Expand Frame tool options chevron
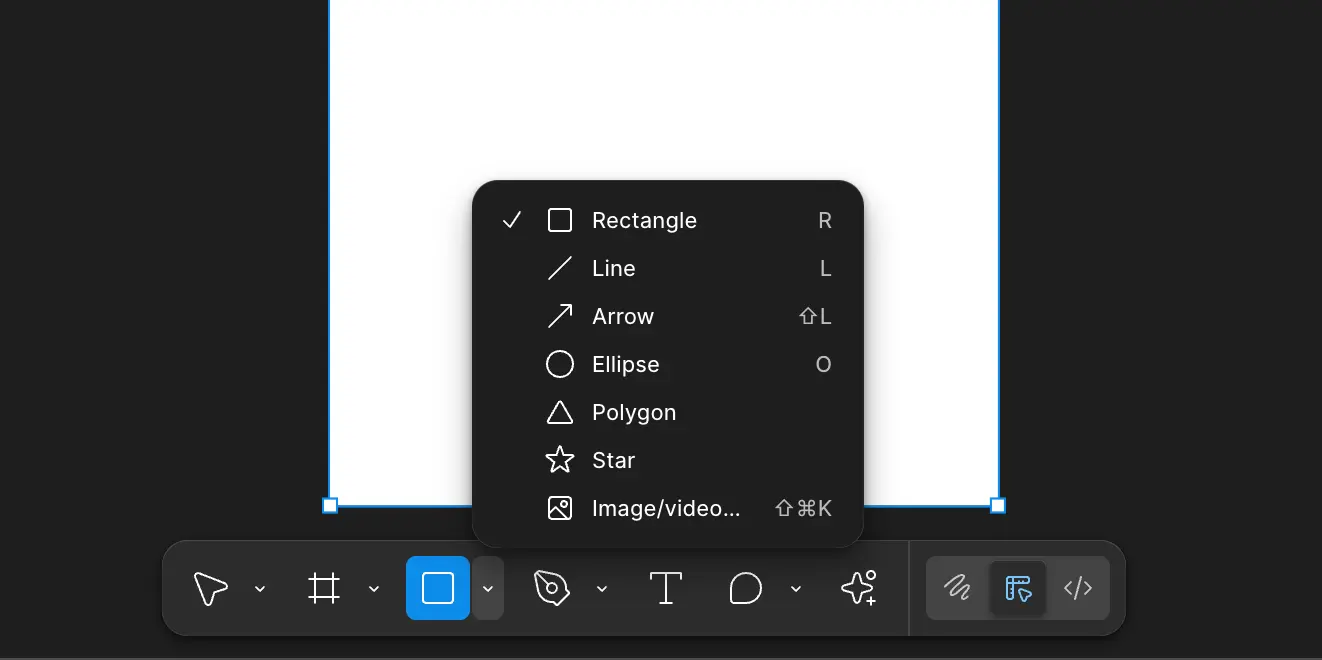 [374, 589]
